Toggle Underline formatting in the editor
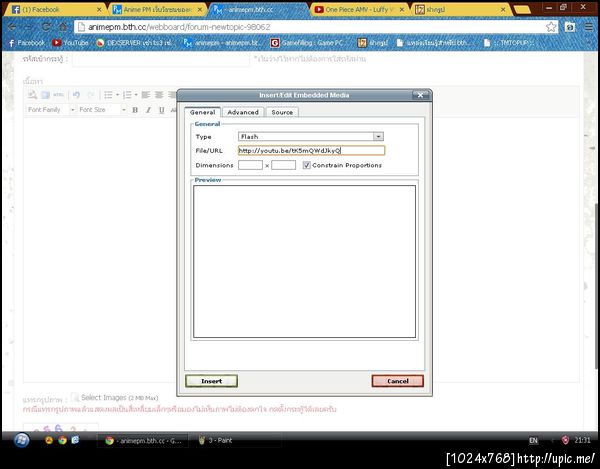Screen dimensions: 600x469 (161, 110)
